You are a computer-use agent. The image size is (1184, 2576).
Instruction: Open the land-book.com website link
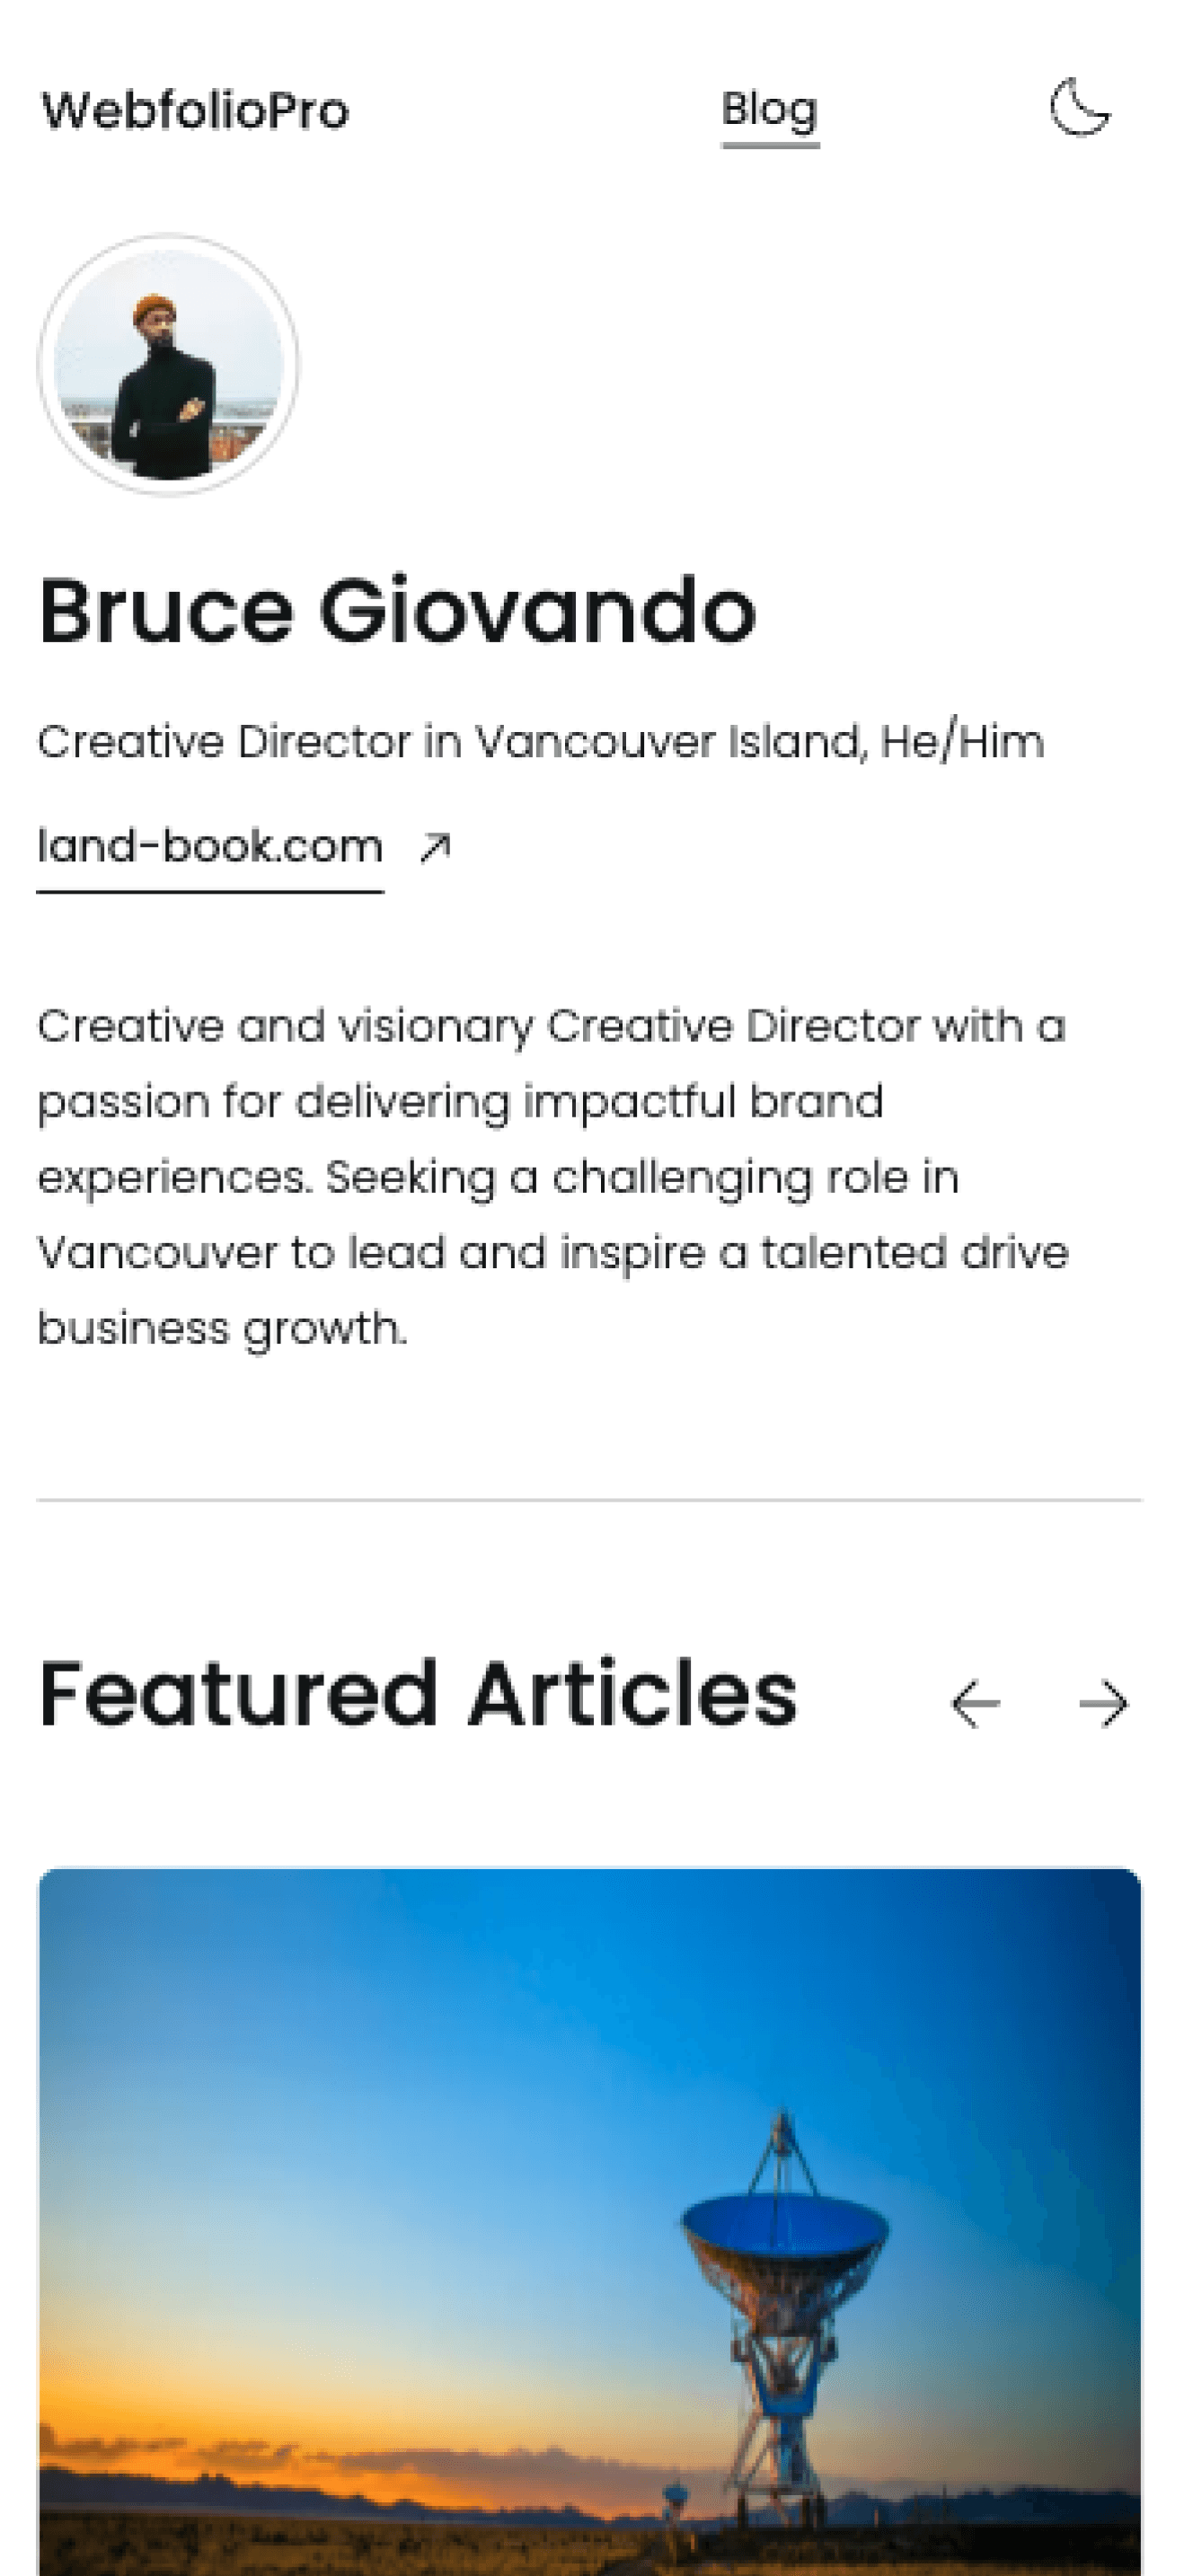click(x=210, y=847)
